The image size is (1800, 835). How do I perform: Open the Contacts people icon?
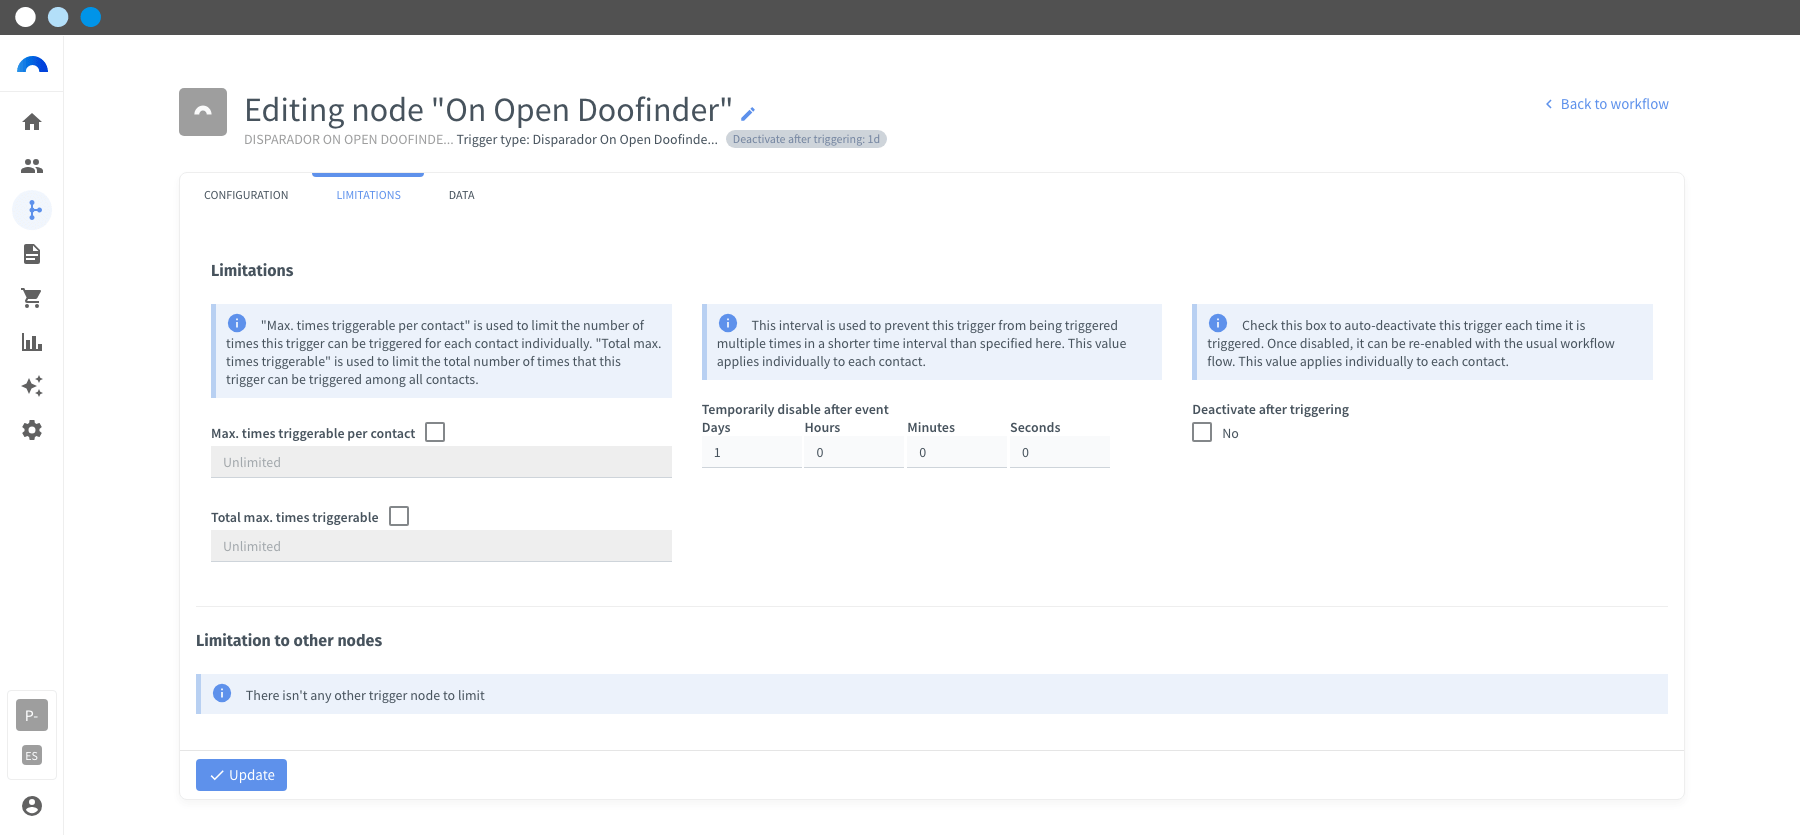(x=32, y=166)
